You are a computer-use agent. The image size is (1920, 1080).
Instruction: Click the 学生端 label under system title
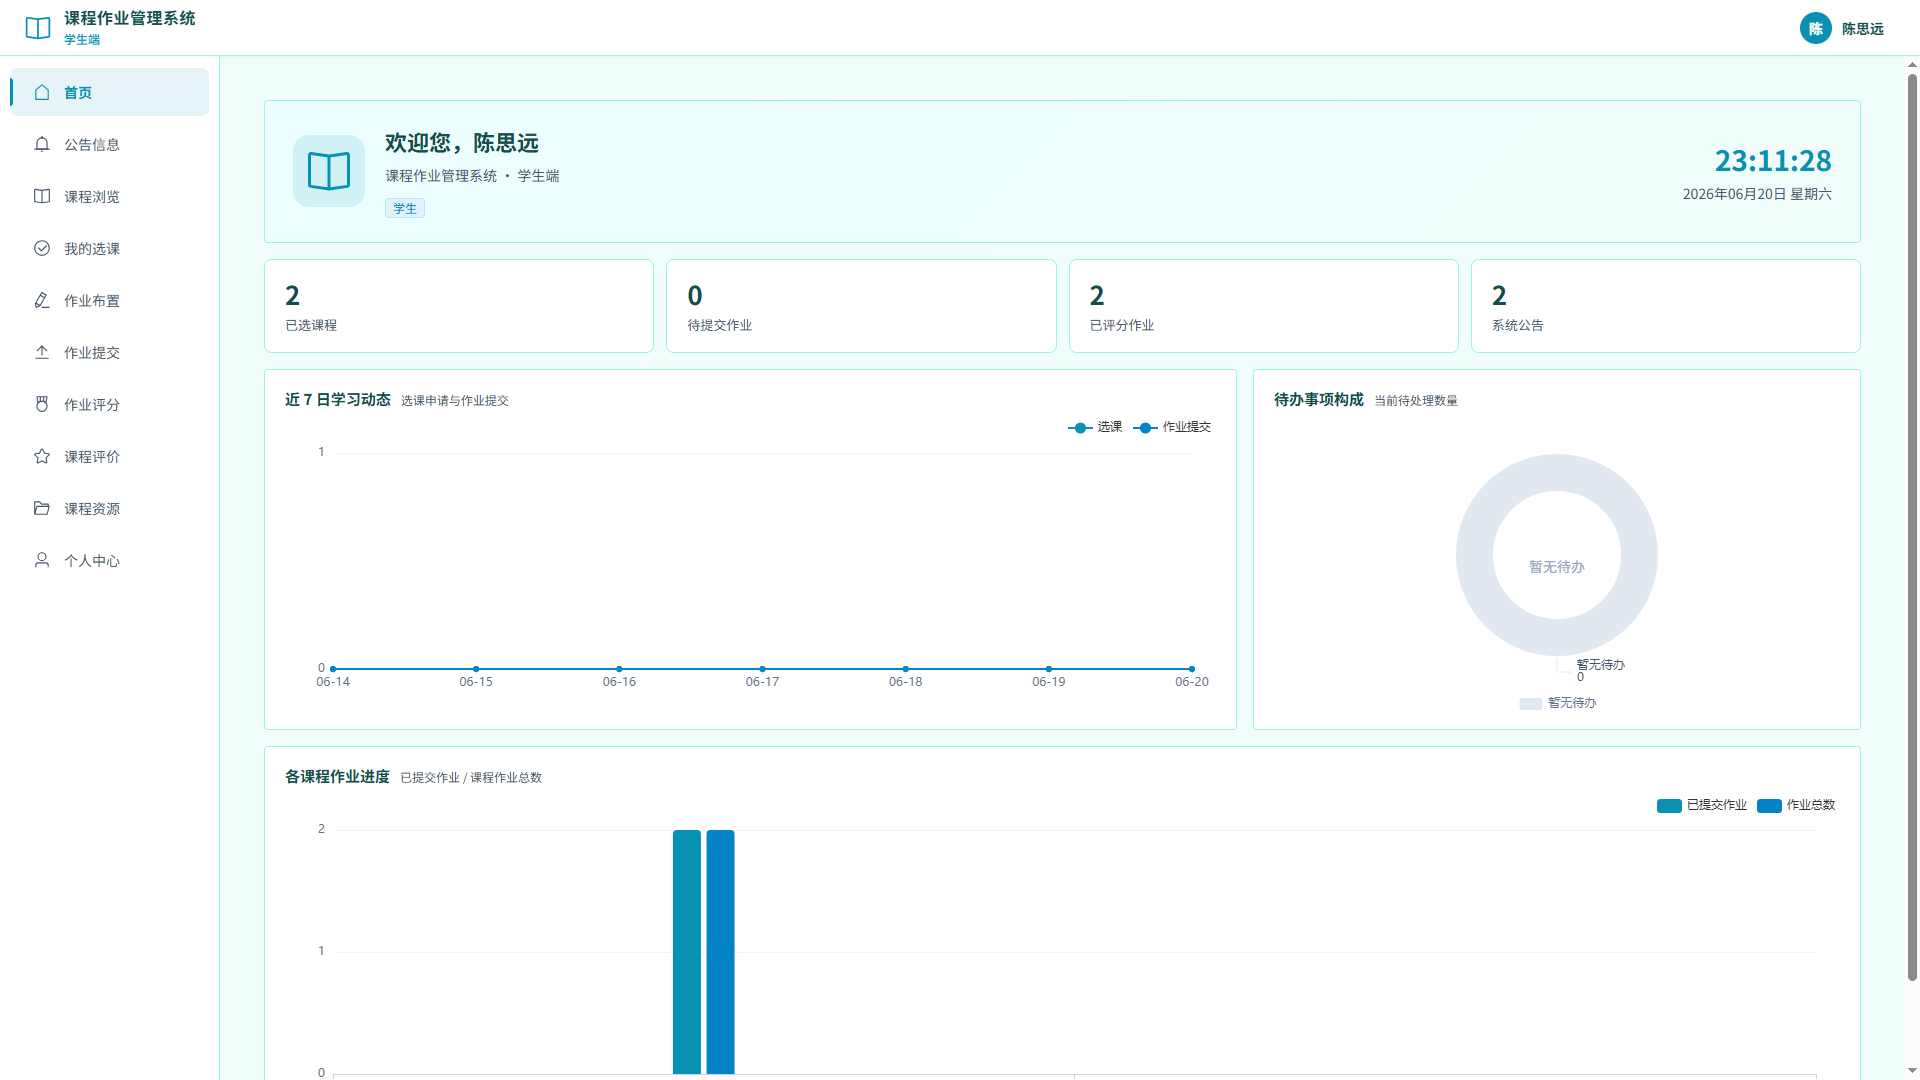[x=82, y=40]
